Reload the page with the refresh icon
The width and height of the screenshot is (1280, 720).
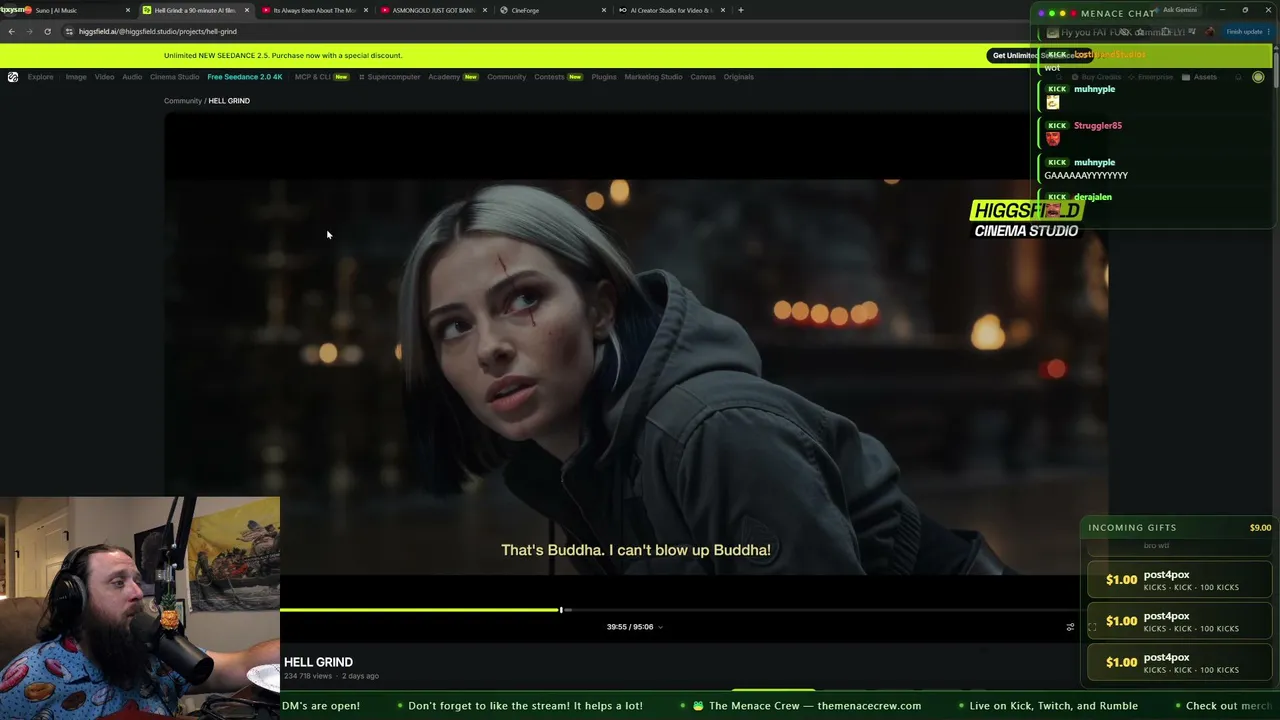(47, 31)
